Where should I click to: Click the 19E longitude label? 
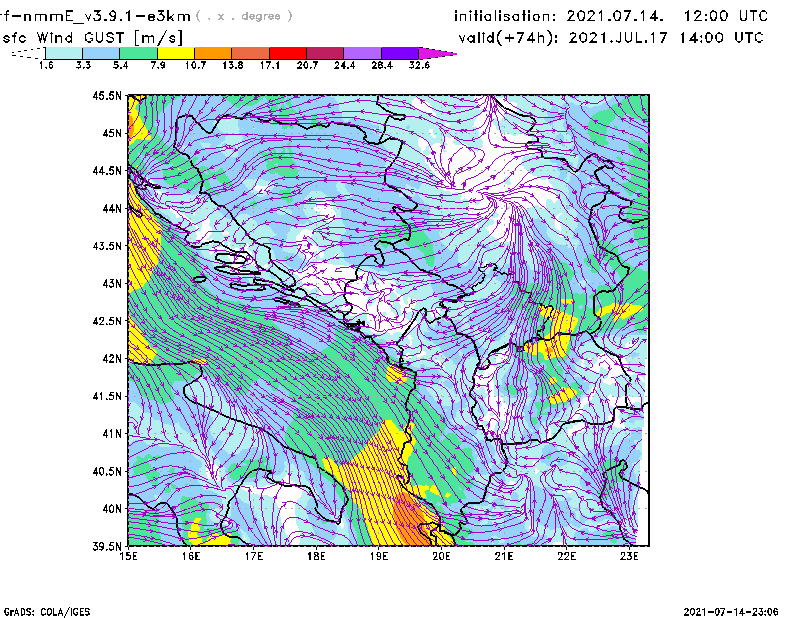pos(379,556)
